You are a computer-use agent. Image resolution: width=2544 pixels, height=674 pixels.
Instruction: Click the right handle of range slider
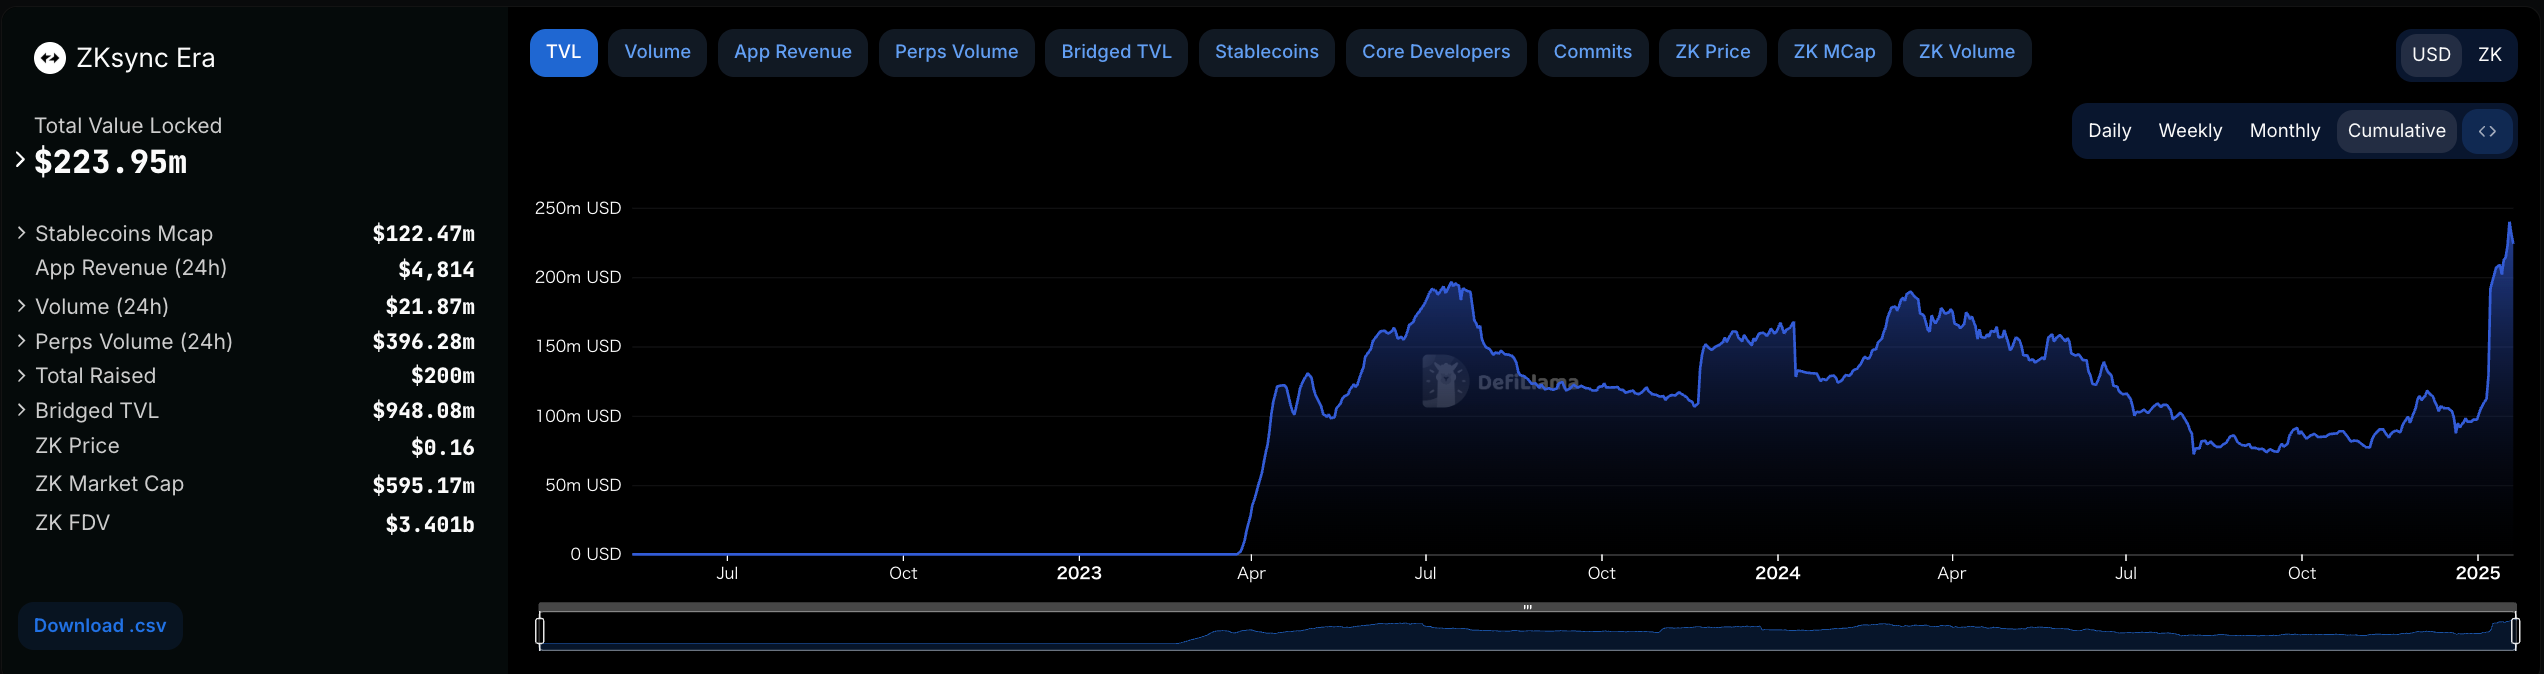(2515, 631)
